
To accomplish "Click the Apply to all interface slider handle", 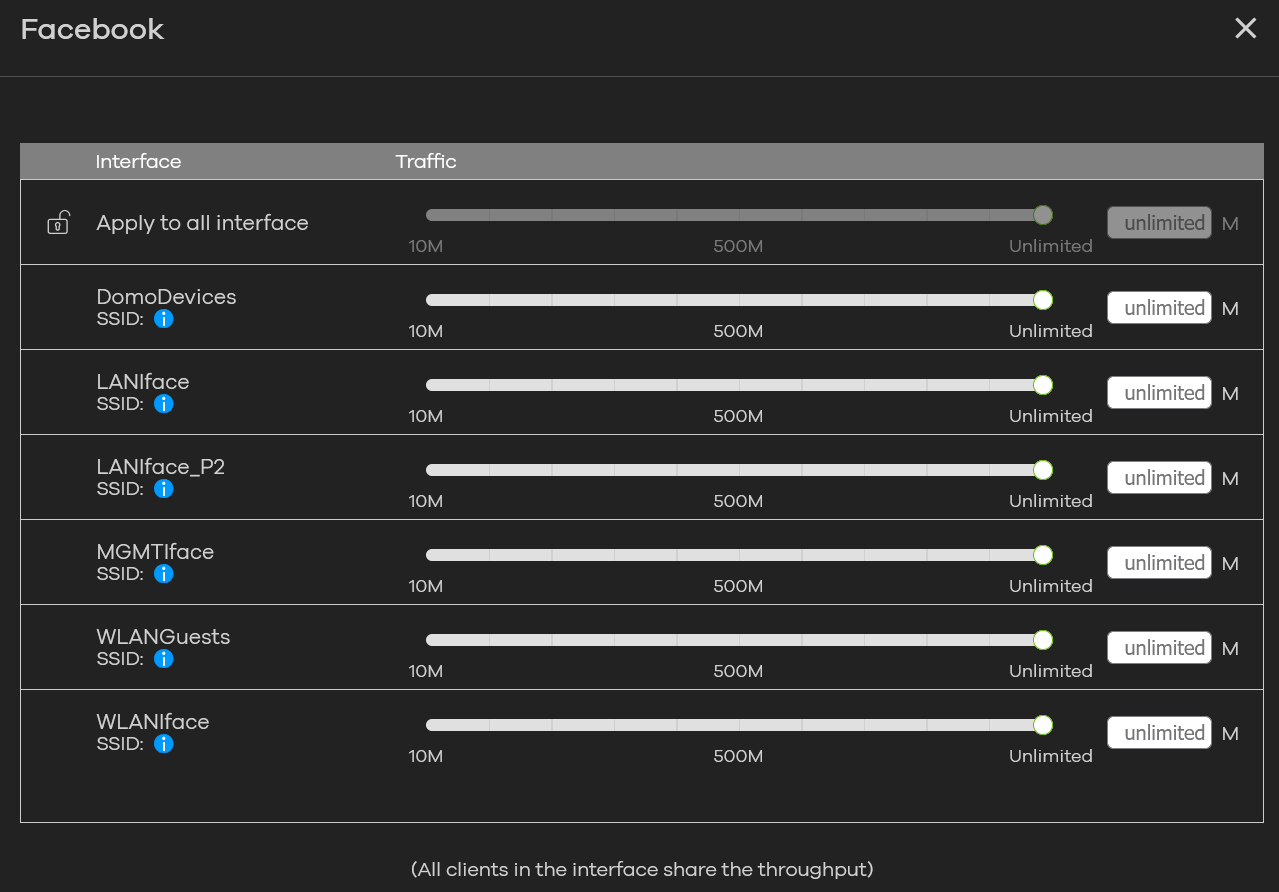I will 1043,215.
